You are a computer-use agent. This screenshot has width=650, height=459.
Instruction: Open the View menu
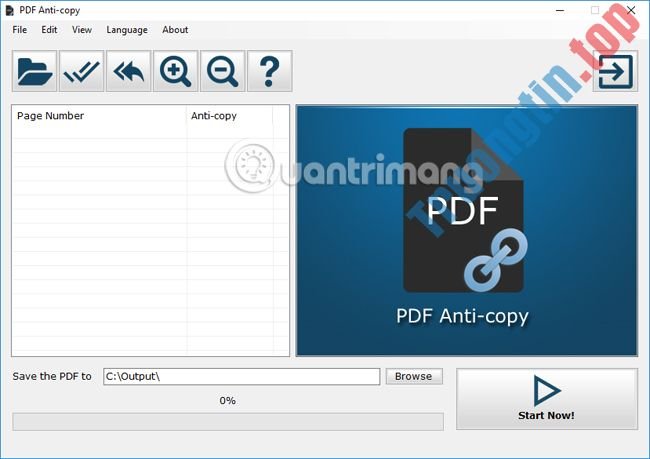click(x=82, y=30)
